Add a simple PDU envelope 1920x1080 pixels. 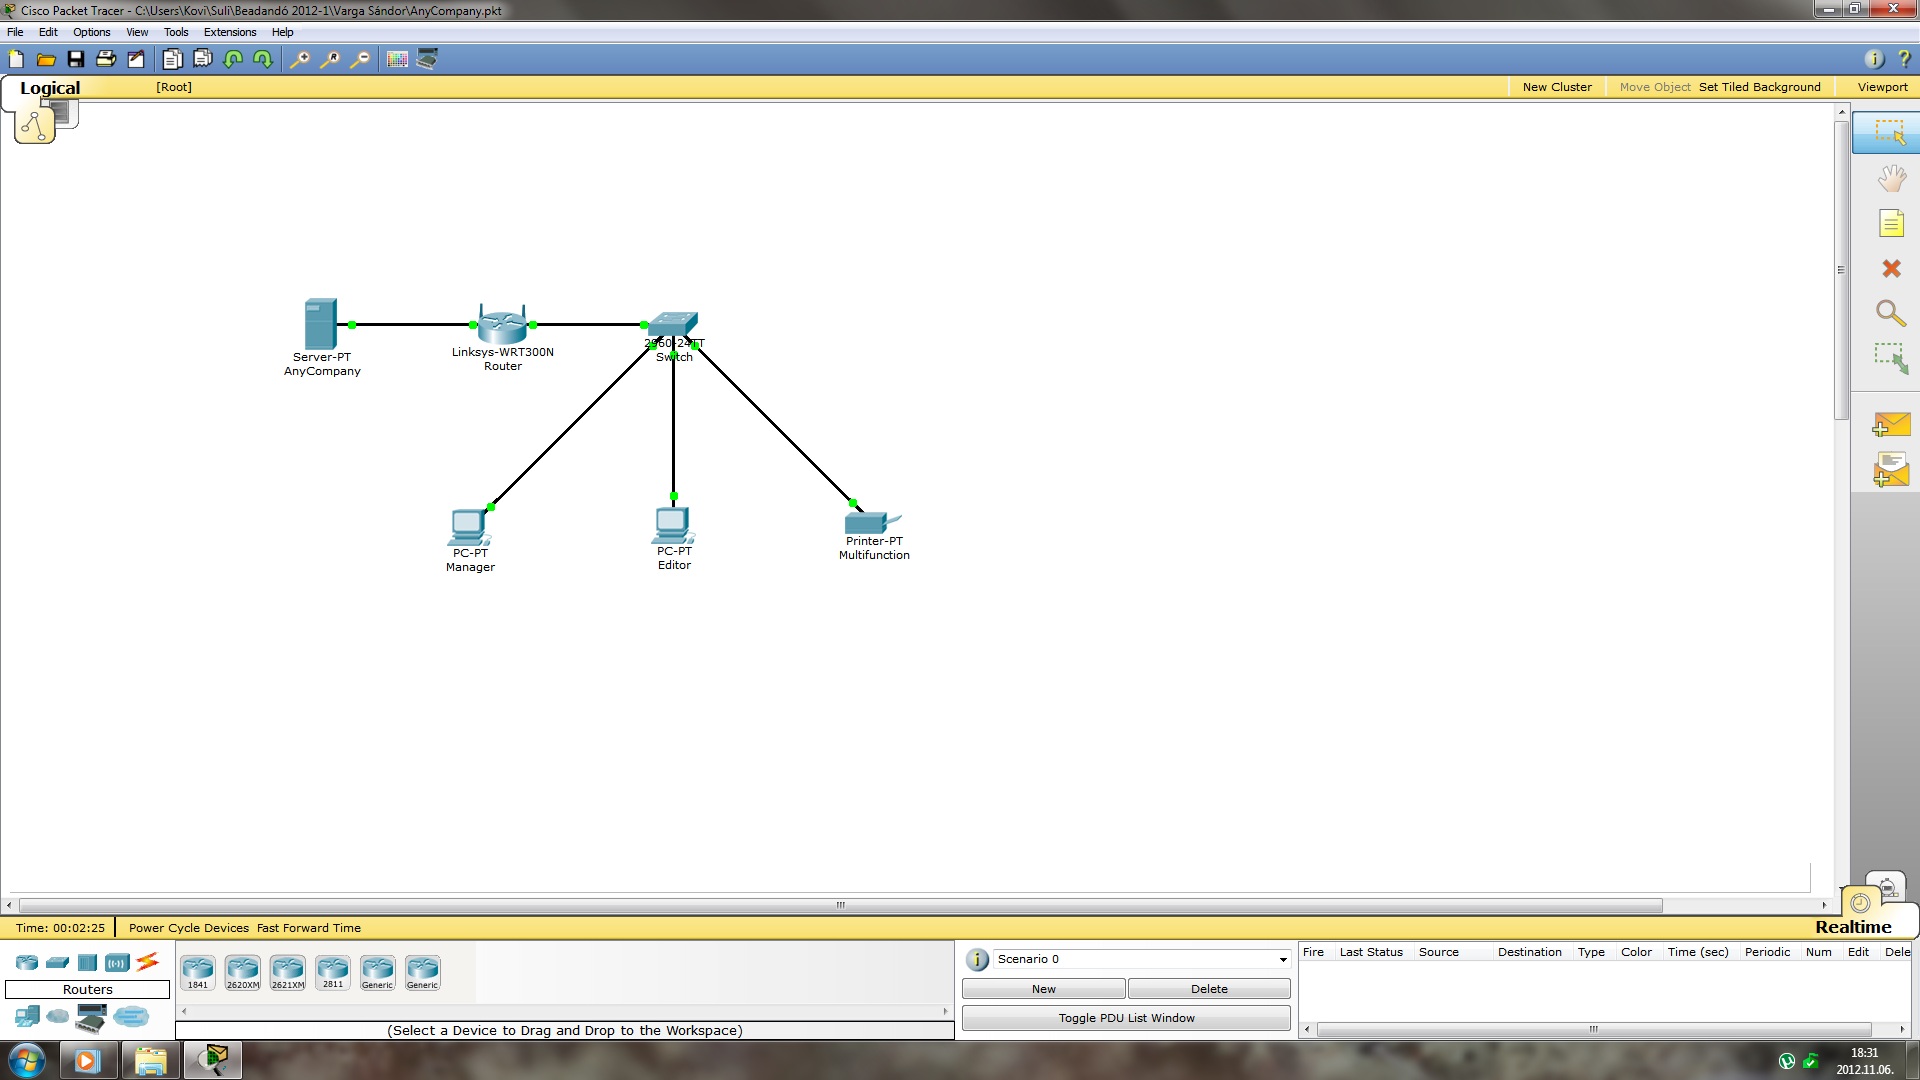pyautogui.click(x=1891, y=425)
